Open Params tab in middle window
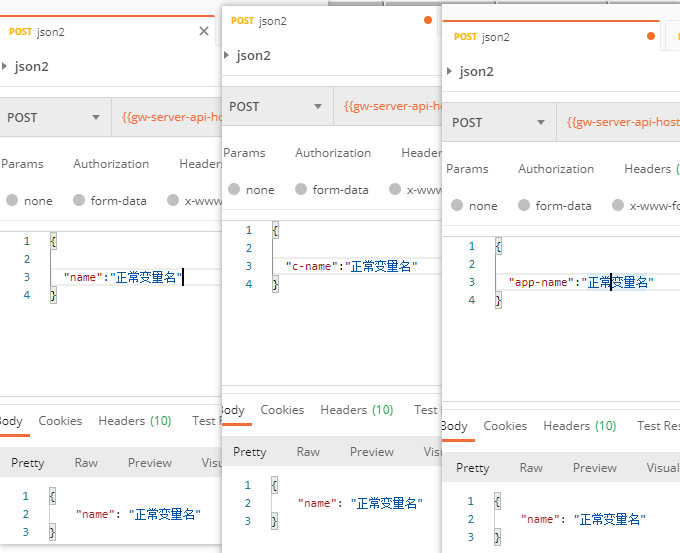 pyautogui.click(x=244, y=153)
